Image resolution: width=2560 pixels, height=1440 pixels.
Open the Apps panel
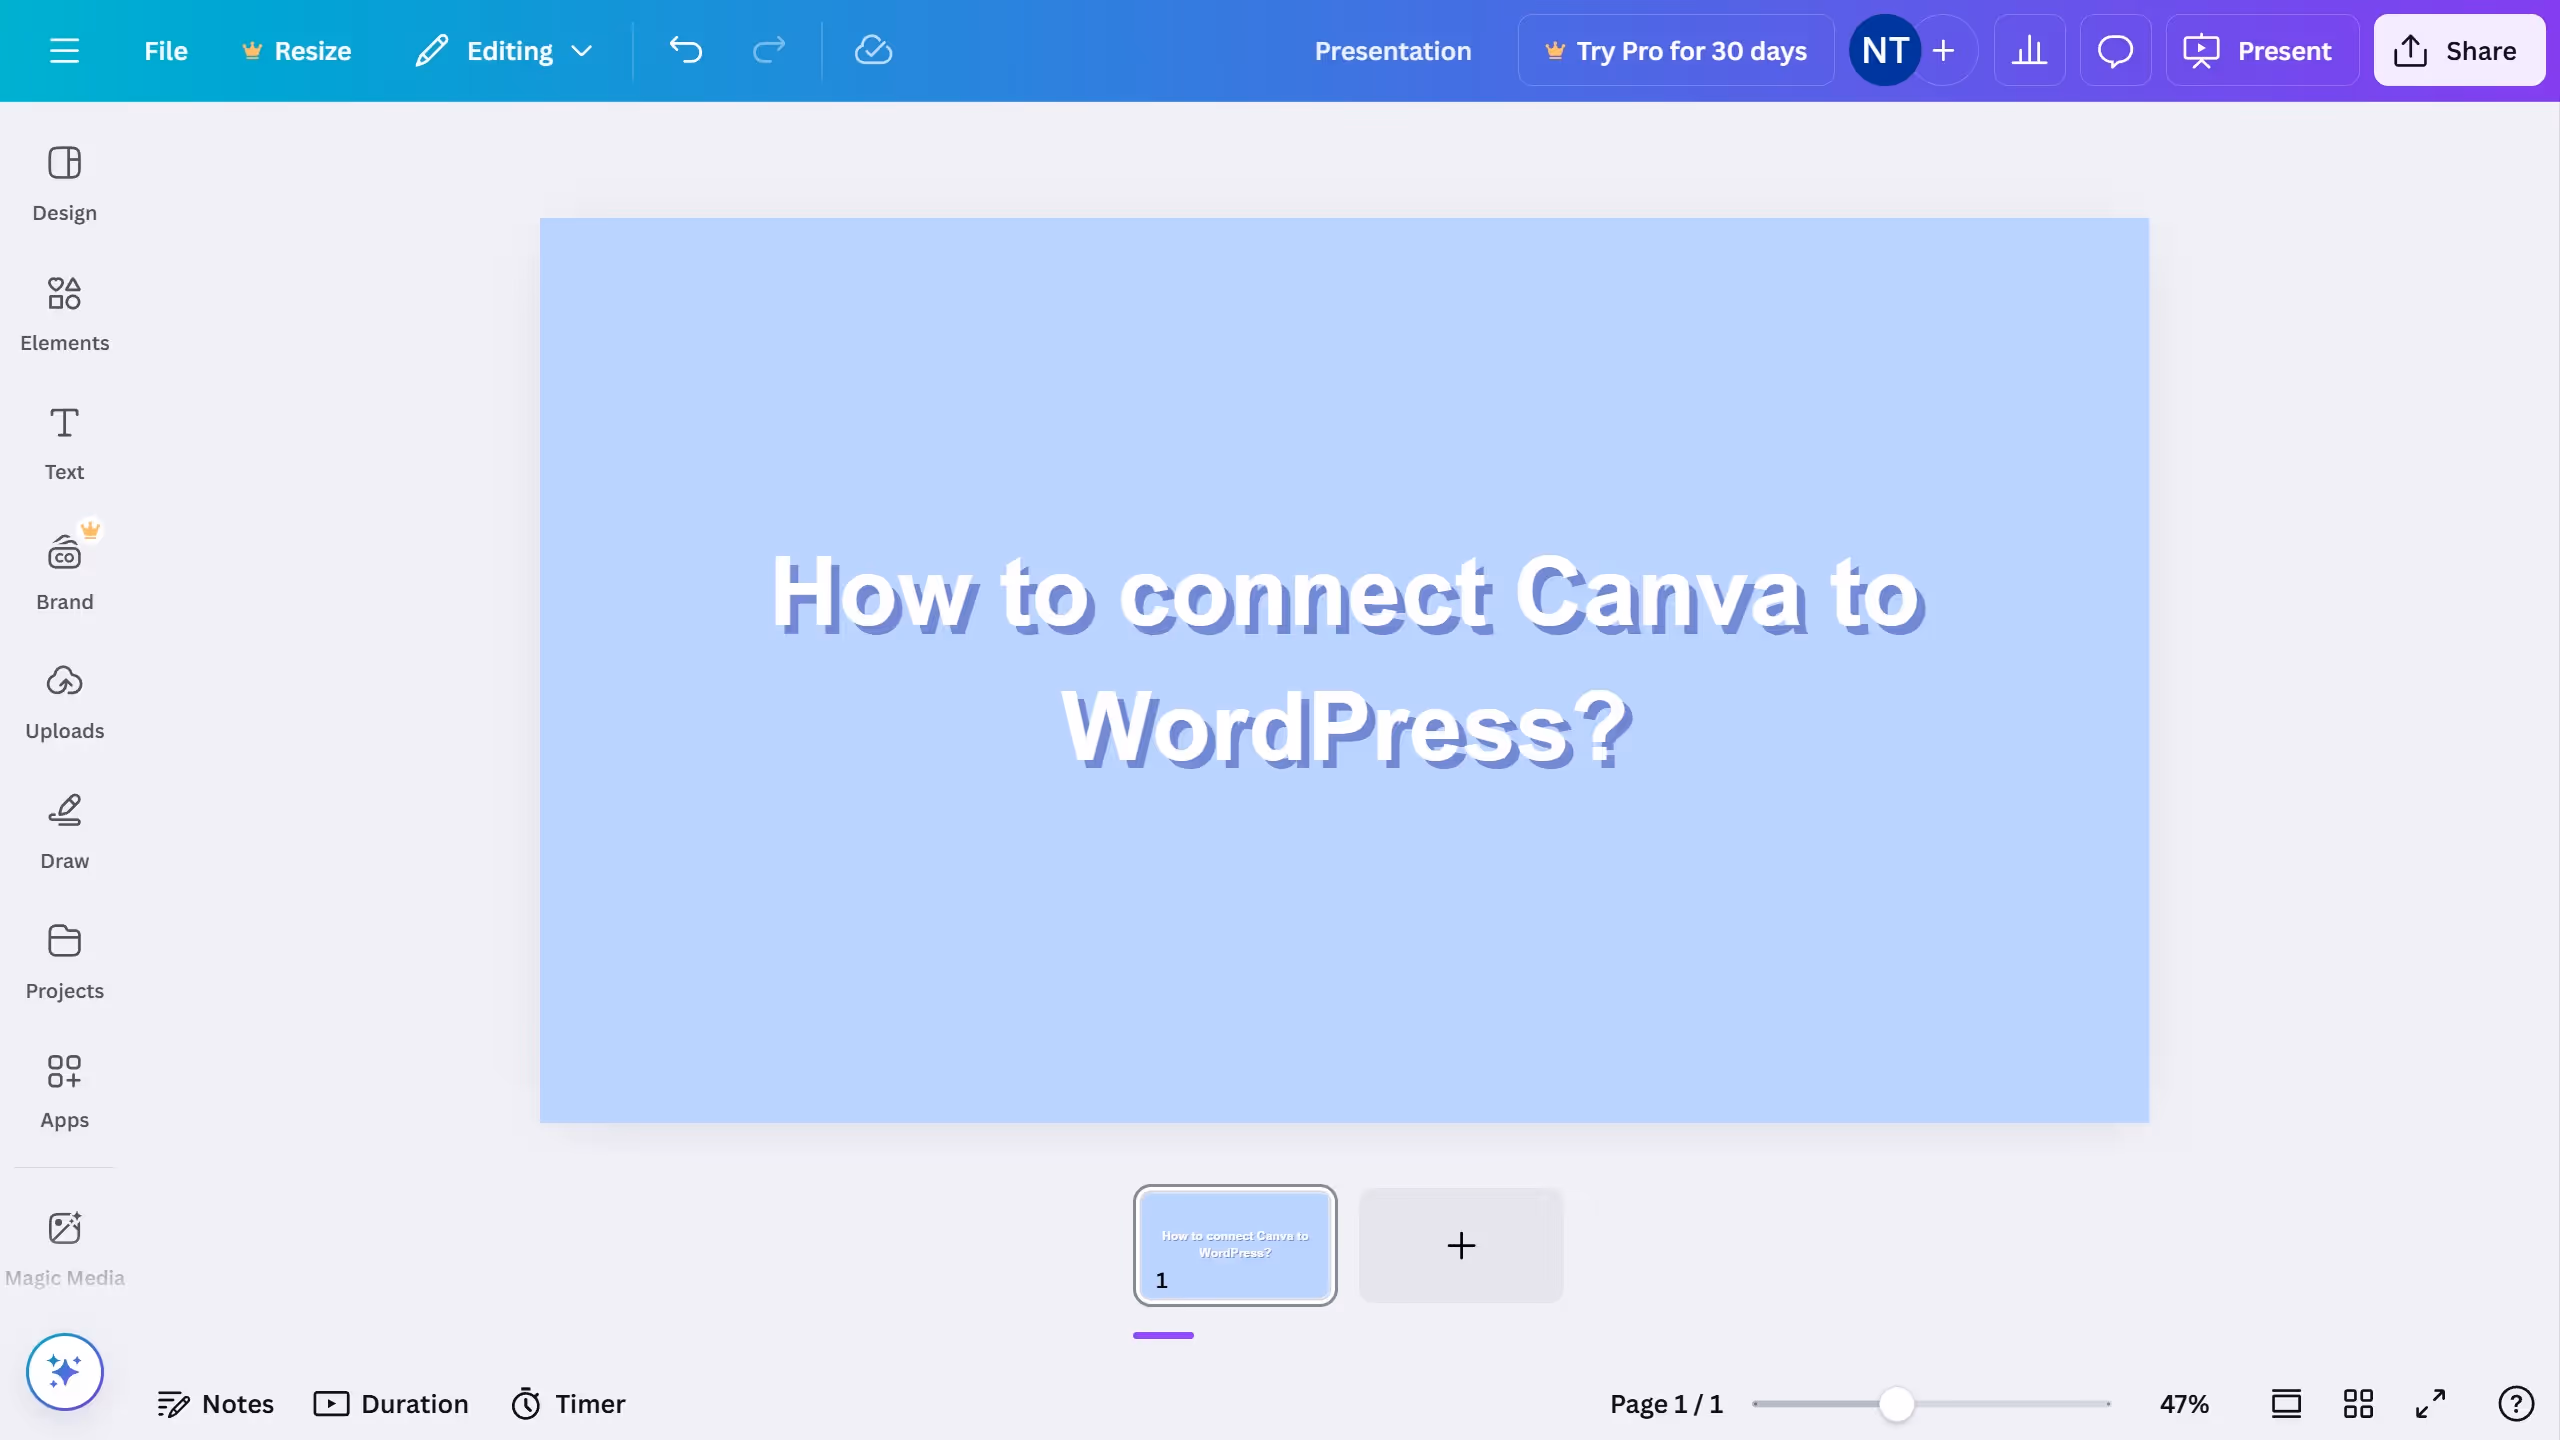tap(64, 1091)
